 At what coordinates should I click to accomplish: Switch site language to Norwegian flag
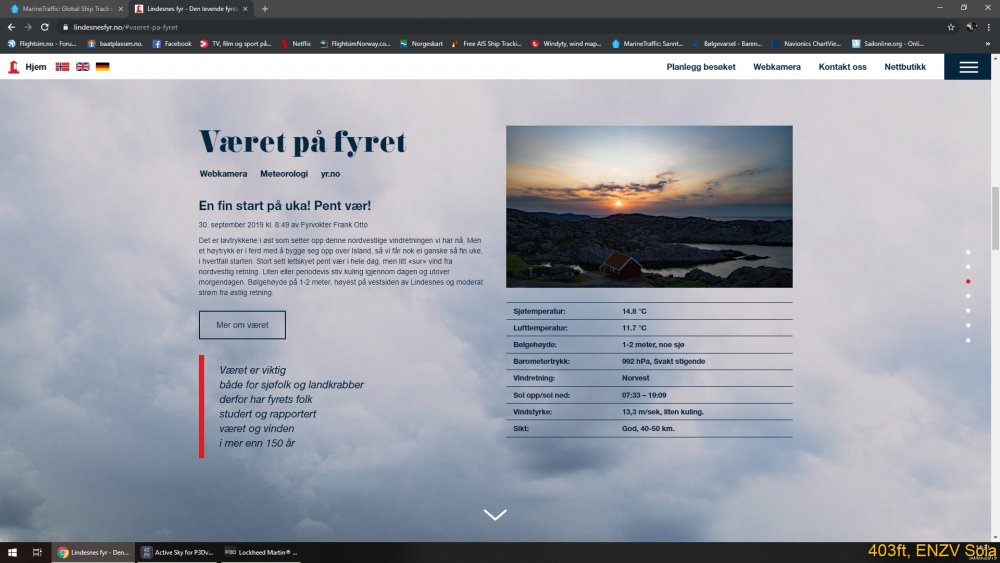pos(62,66)
